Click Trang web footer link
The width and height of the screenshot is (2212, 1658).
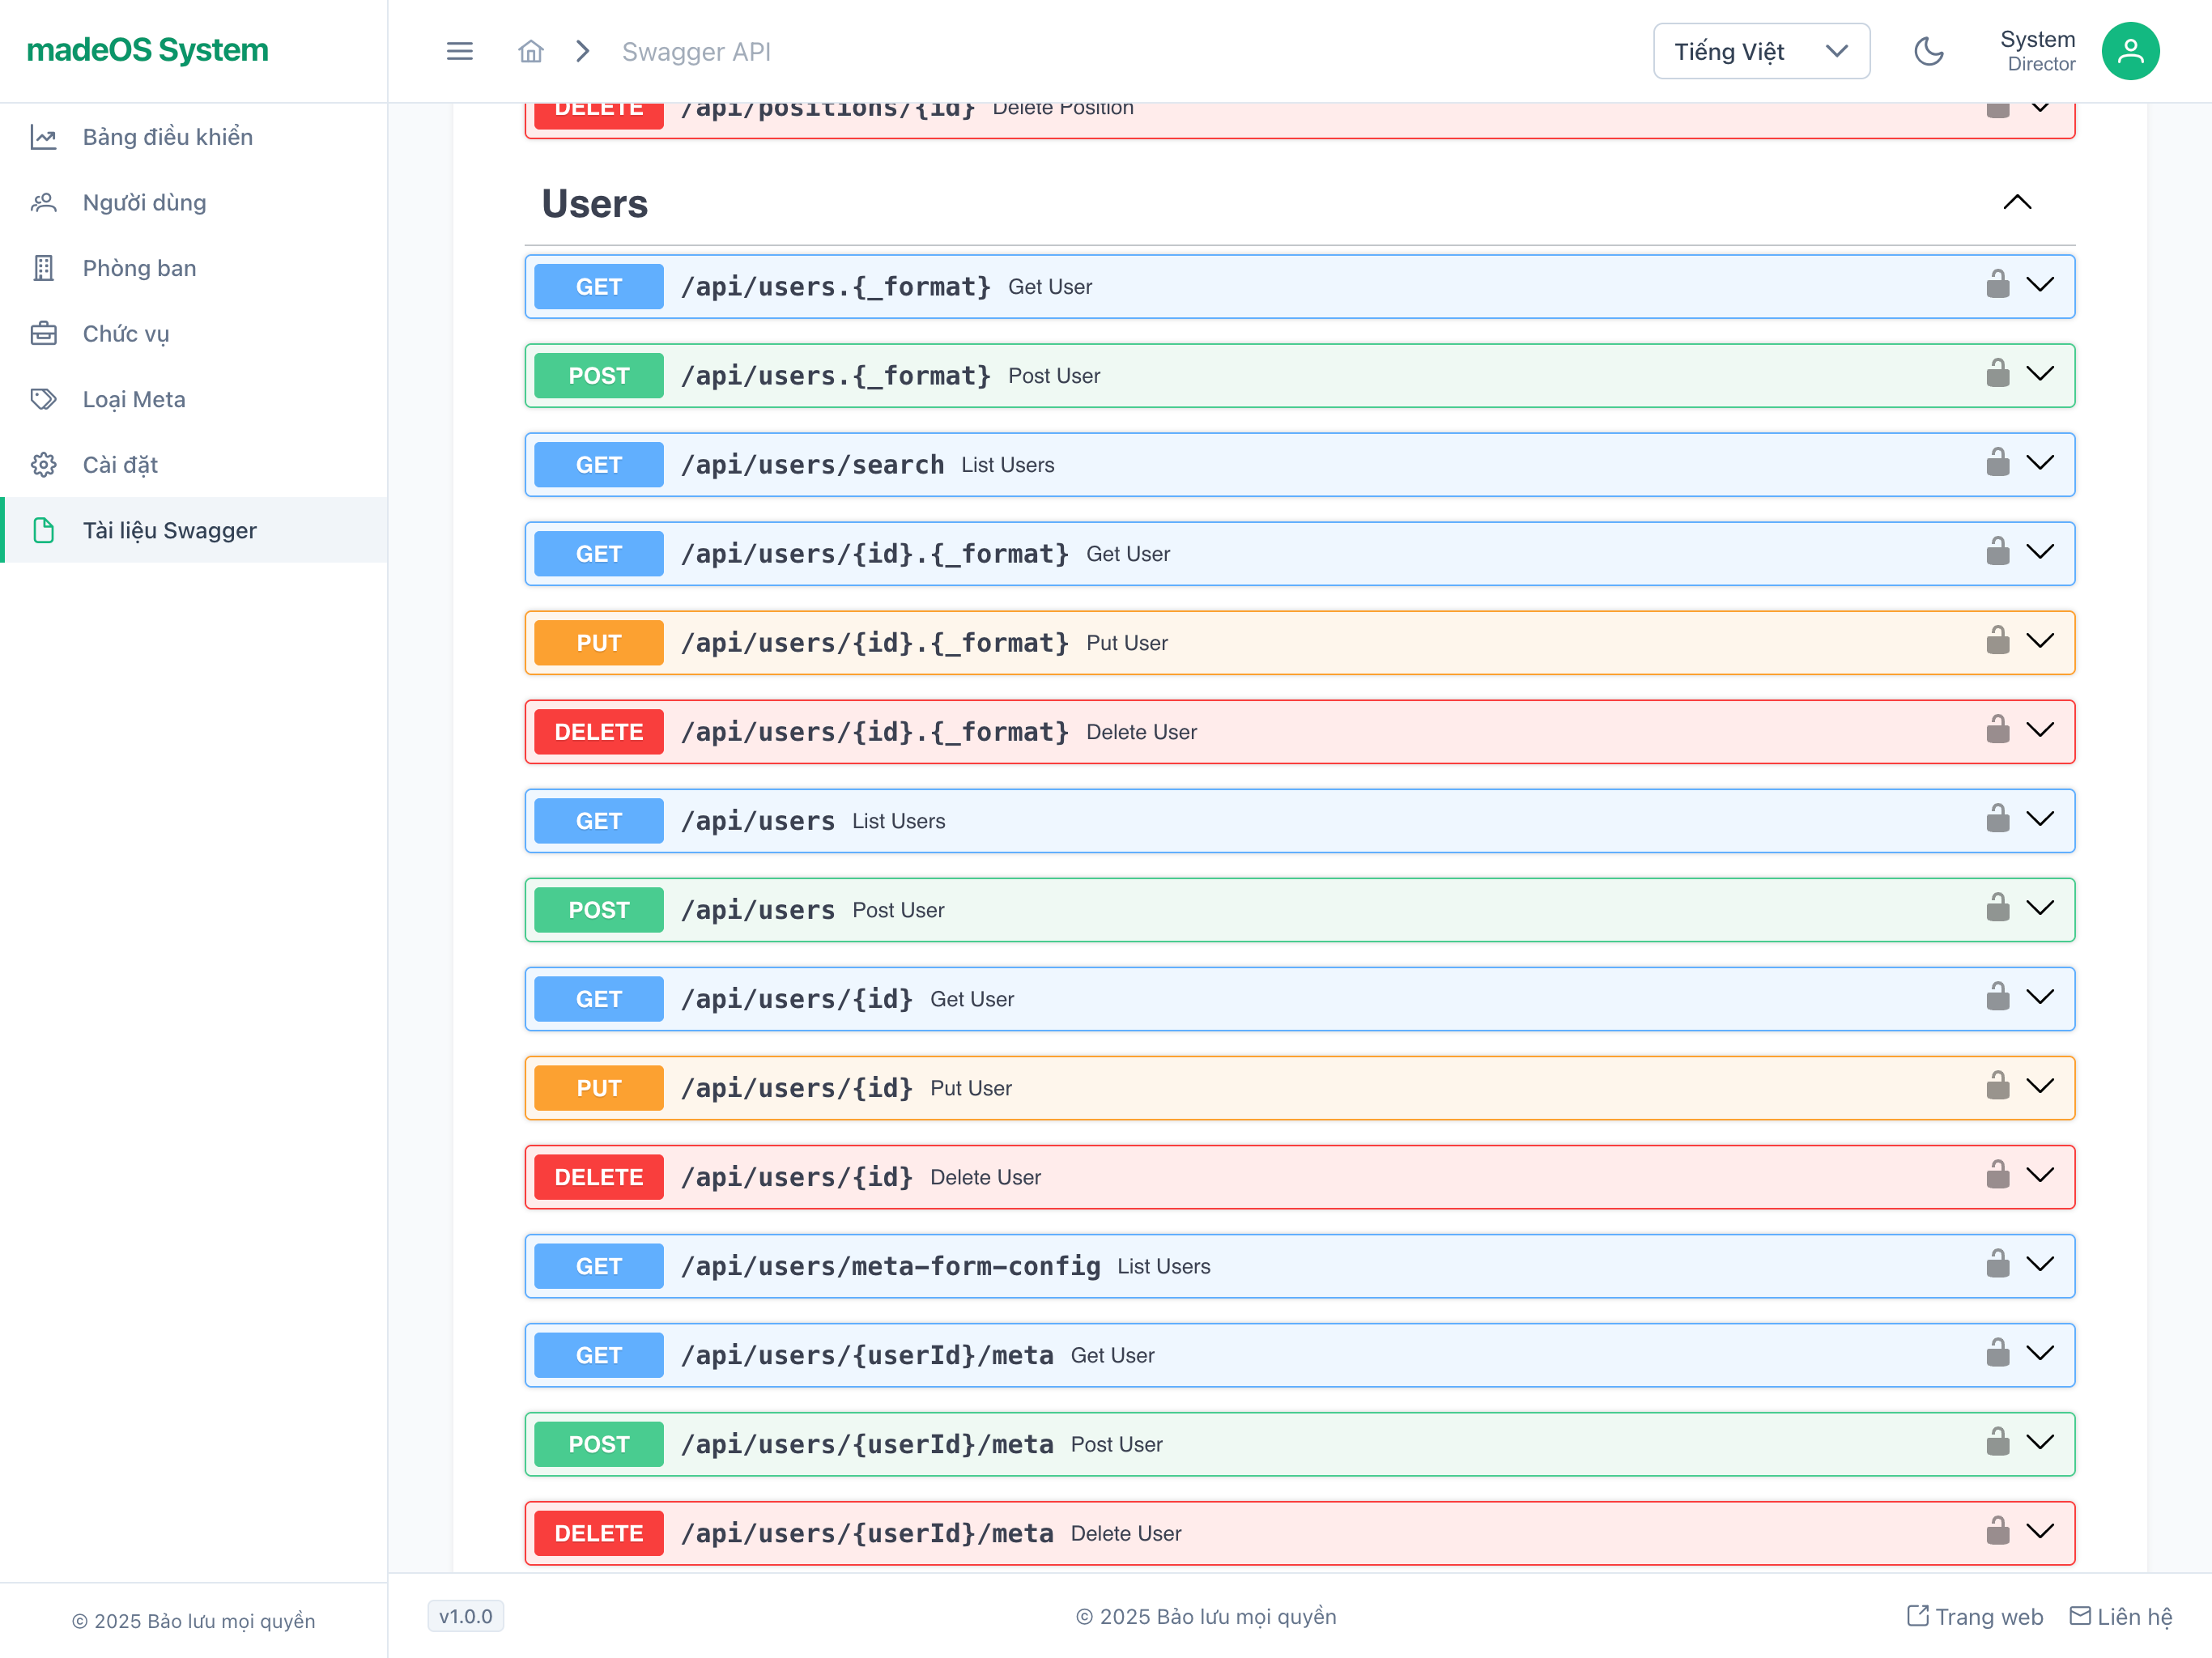[1974, 1617]
